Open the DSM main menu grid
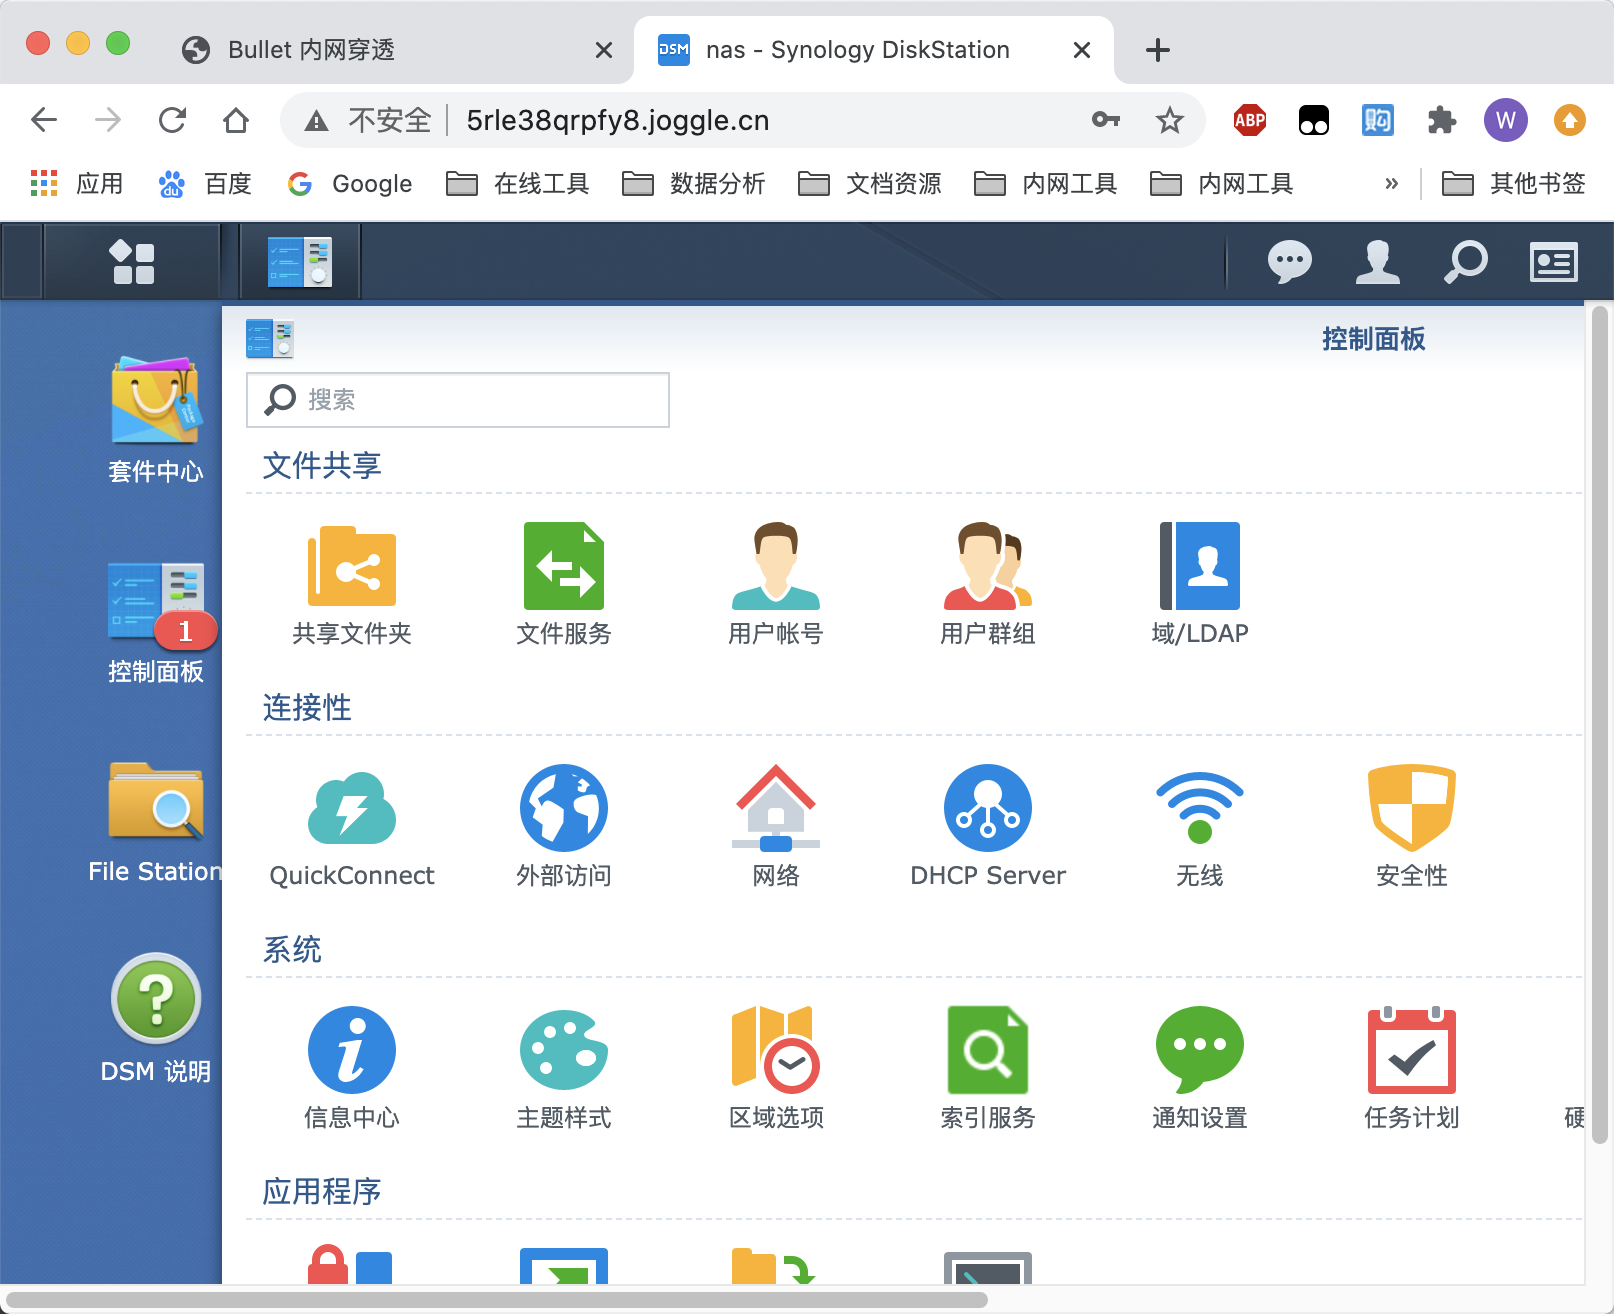This screenshot has width=1614, height=1314. pyautogui.click(x=133, y=262)
